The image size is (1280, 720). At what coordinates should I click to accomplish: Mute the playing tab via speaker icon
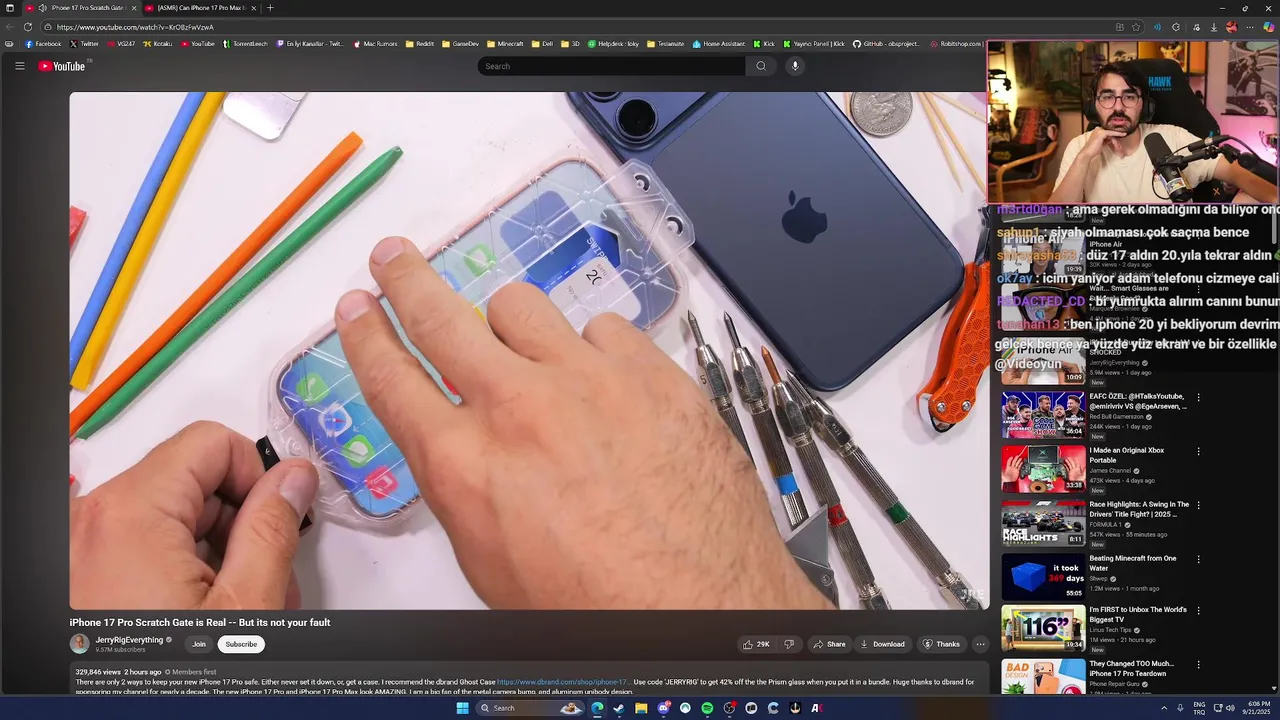point(42,8)
